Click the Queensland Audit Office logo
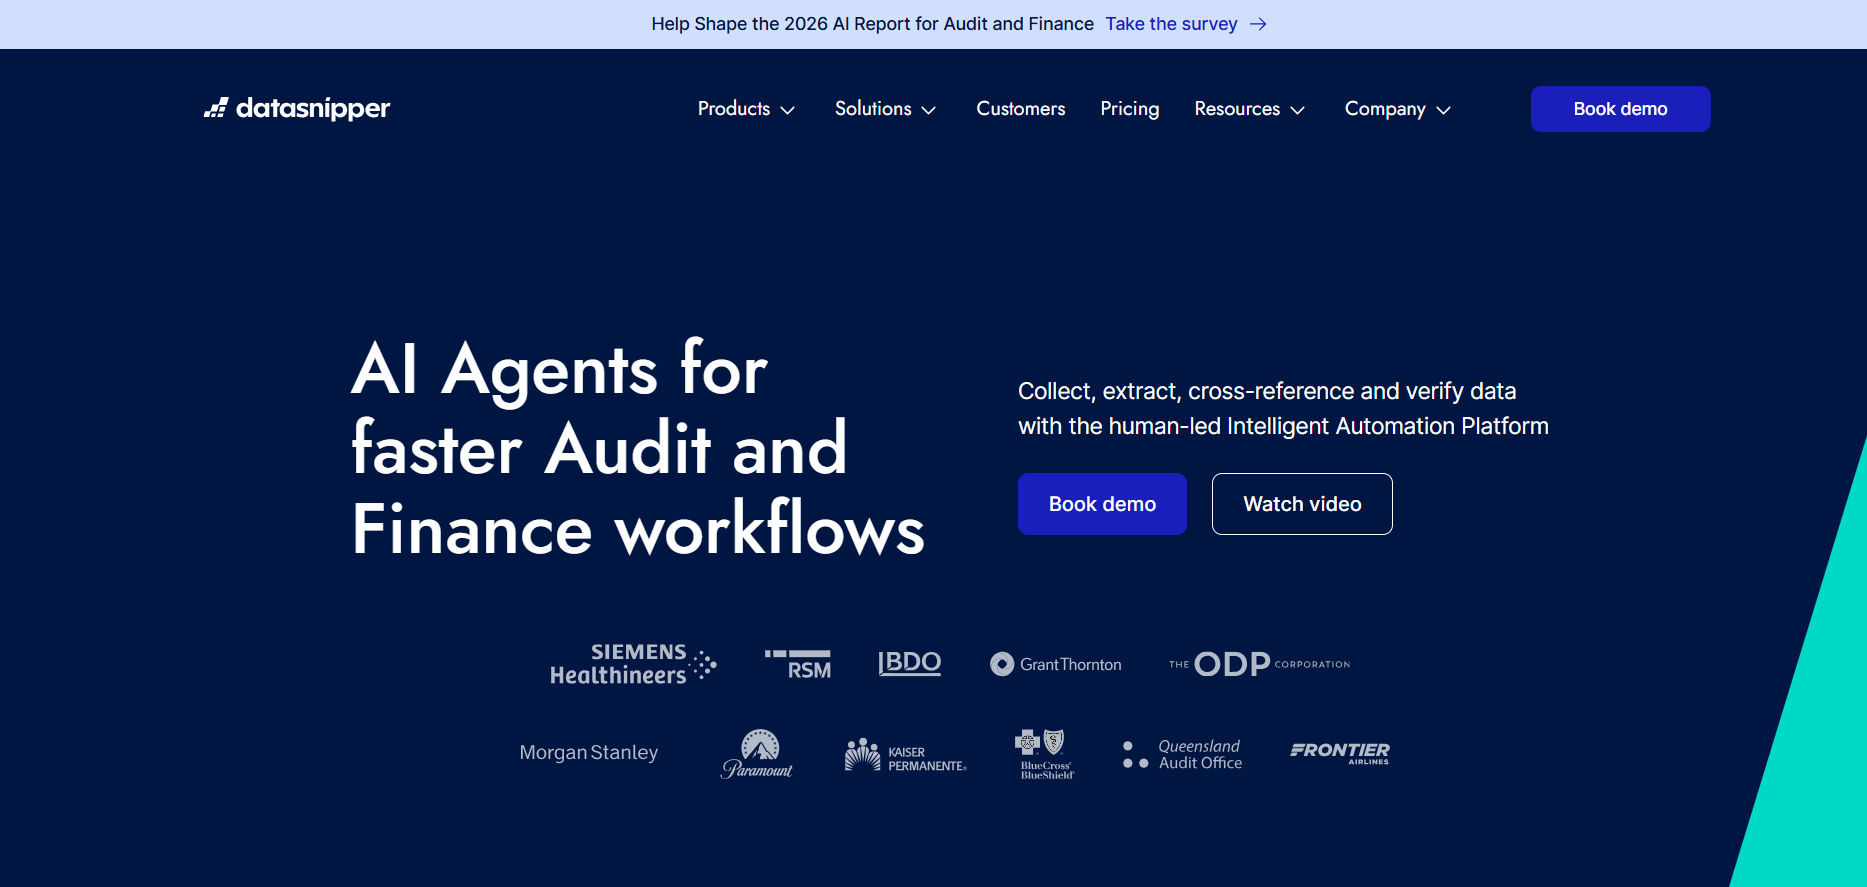This screenshot has height=887, width=1867. pyautogui.click(x=1182, y=754)
